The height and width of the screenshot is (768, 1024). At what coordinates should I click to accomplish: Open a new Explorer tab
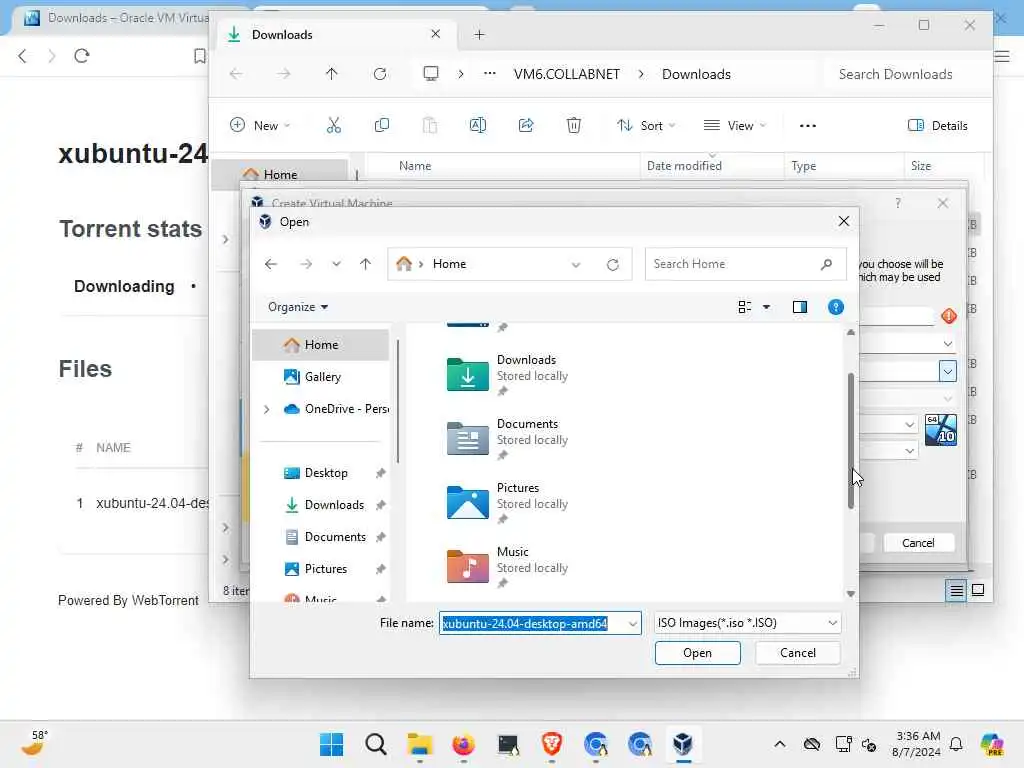479,35
